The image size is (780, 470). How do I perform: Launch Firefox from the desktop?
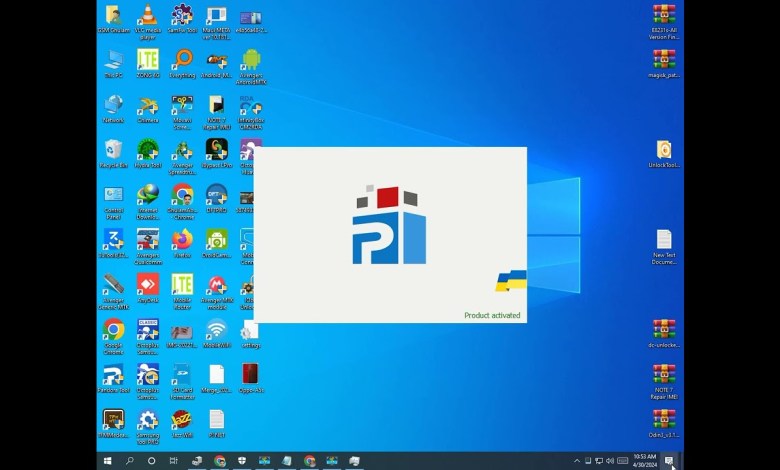(x=182, y=241)
